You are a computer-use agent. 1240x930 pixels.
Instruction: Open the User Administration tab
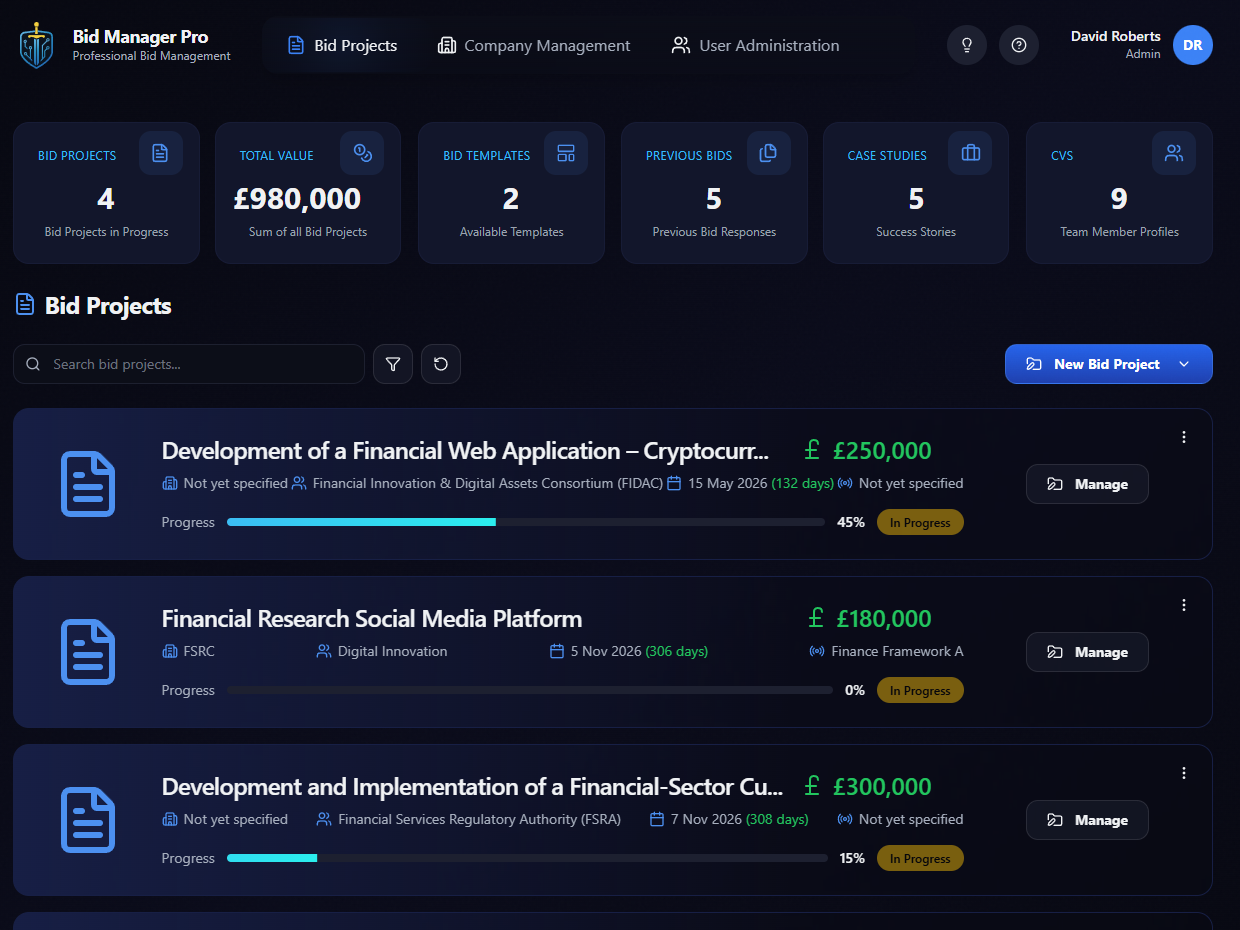tap(755, 45)
